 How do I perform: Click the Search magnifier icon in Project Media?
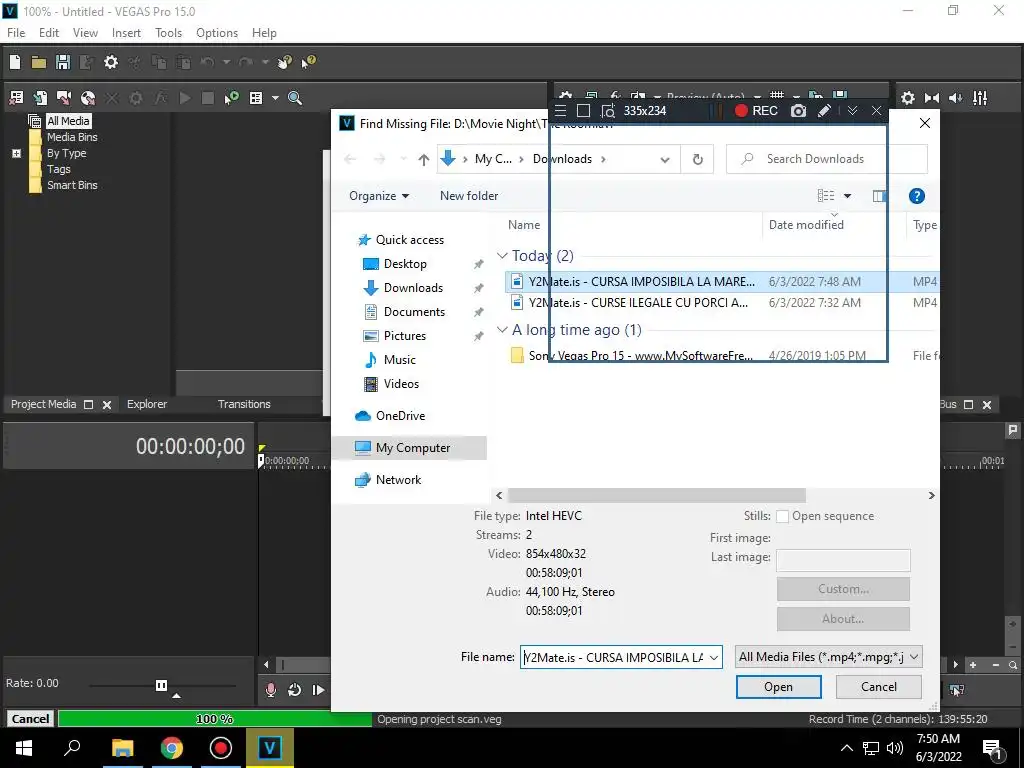[295, 98]
